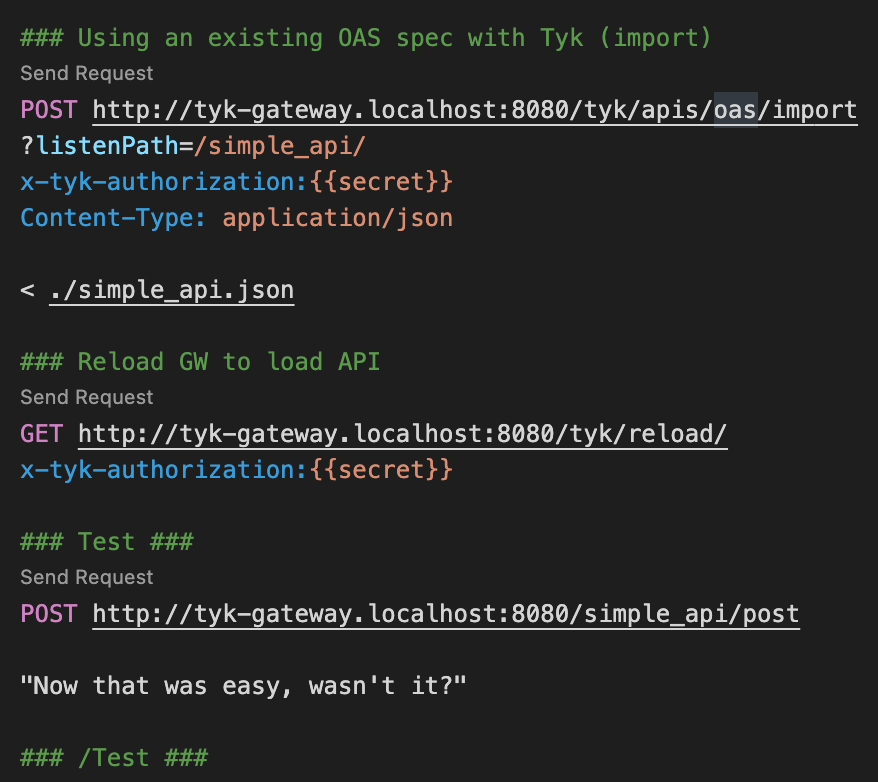The image size is (878, 782).
Task: Click the GET method keyword
Action: click(x=41, y=434)
